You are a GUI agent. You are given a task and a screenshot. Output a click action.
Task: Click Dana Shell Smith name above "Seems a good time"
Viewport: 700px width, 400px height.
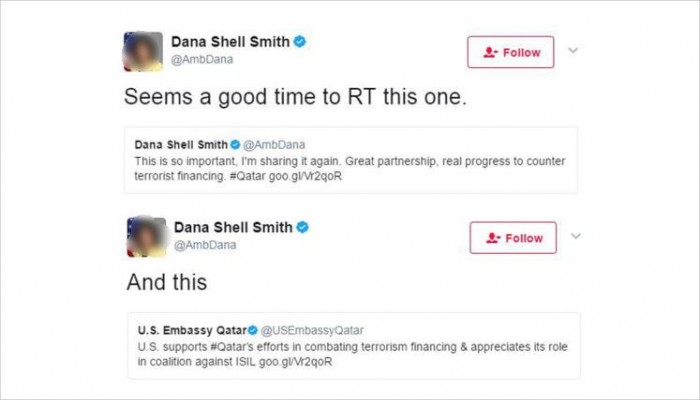[228, 43]
